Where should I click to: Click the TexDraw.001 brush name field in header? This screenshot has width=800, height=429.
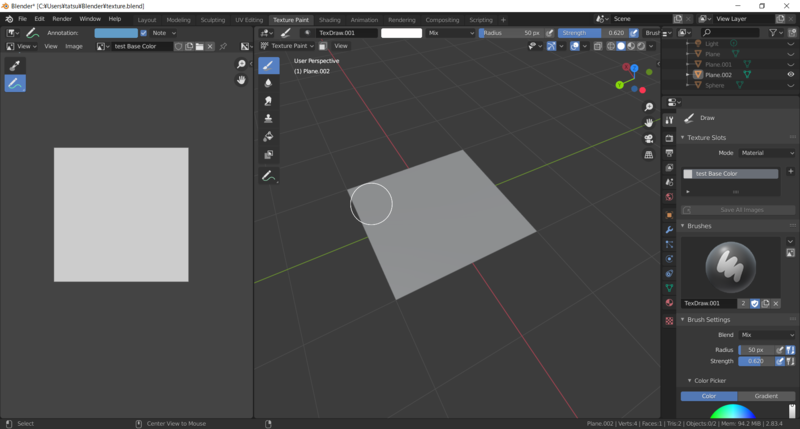point(346,33)
